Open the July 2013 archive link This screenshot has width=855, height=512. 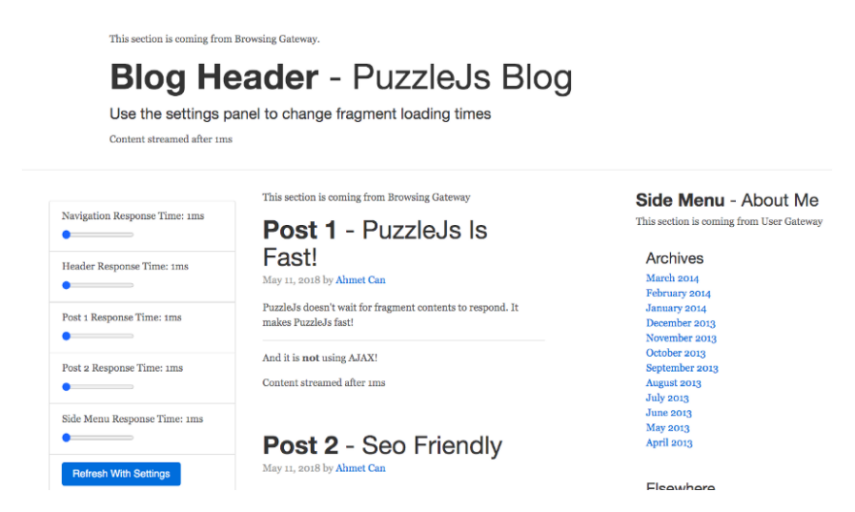(x=667, y=398)
